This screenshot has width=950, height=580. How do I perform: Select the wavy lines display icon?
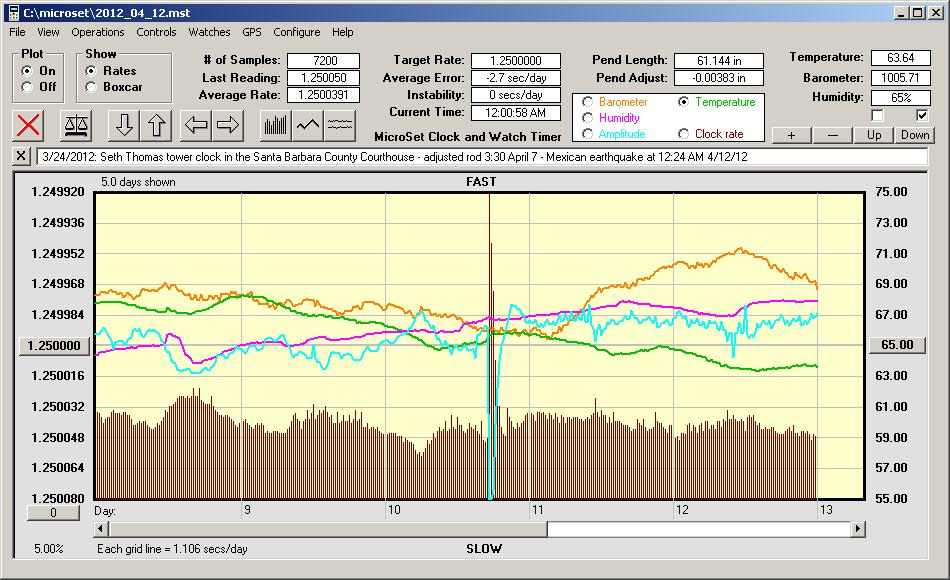coord(340,125)
